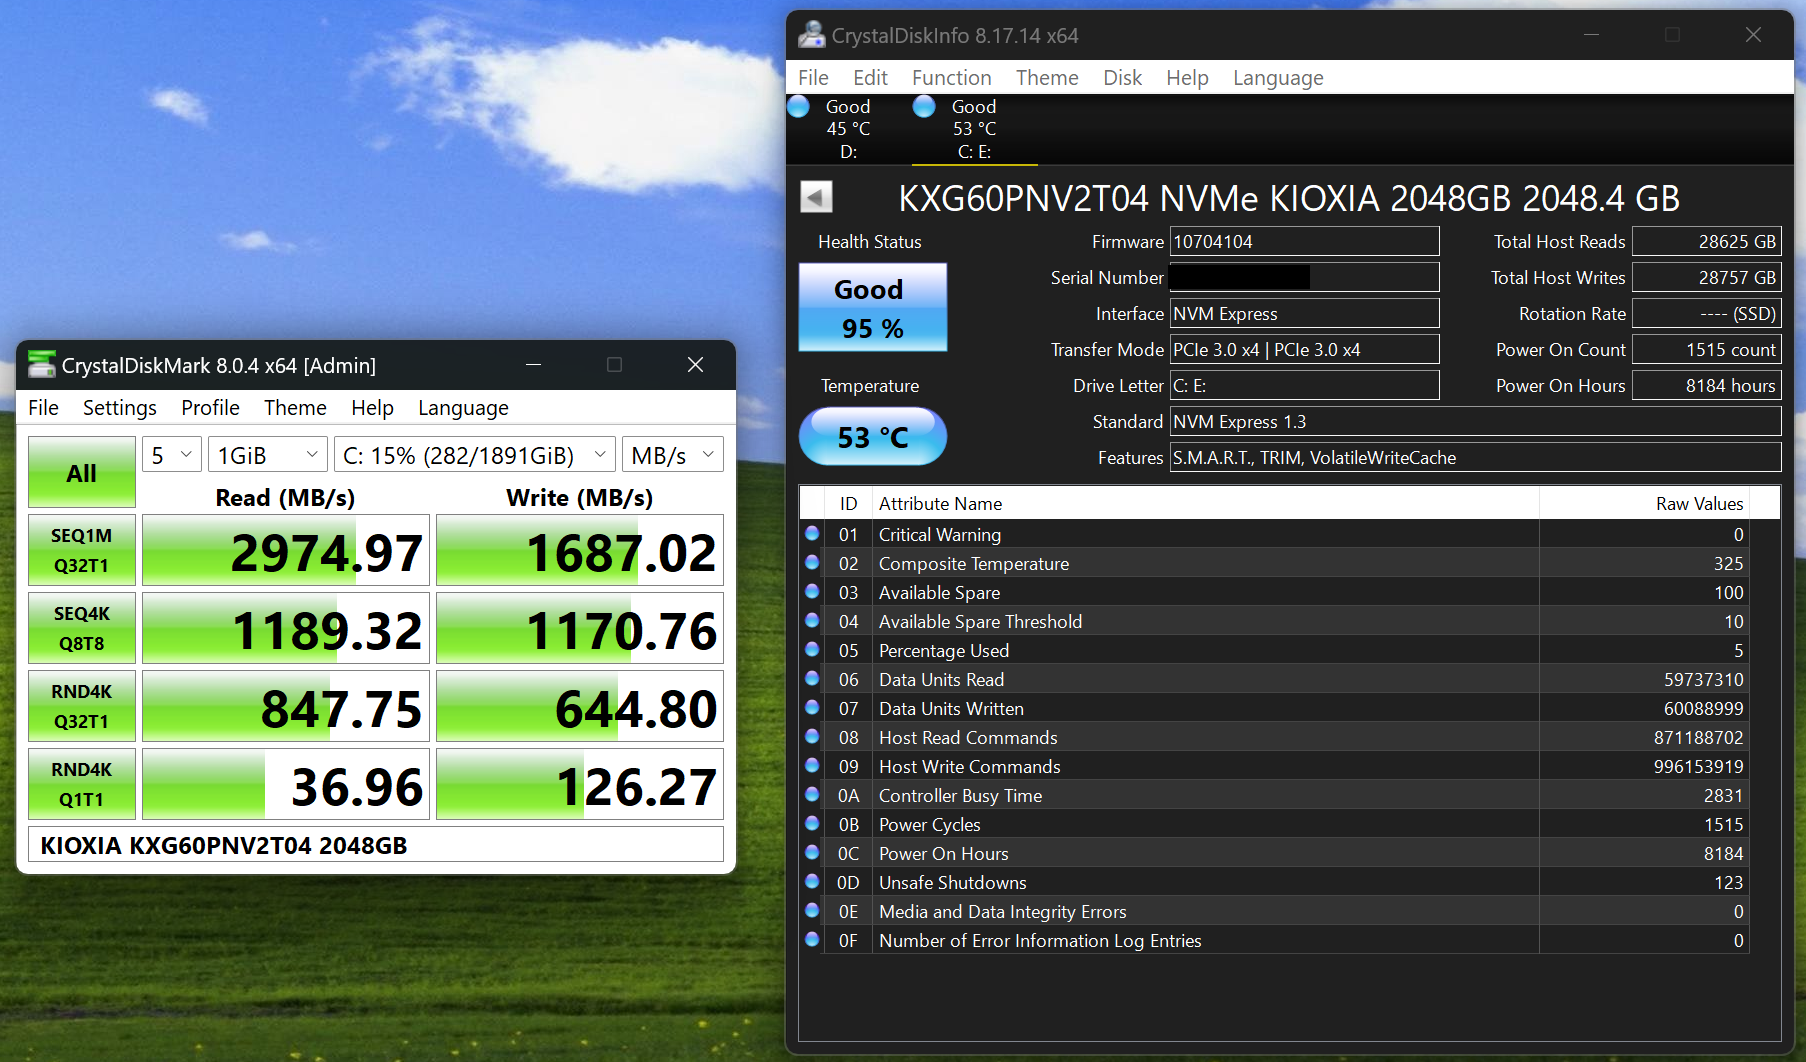Click the All benchmark button

click(82, 472)
